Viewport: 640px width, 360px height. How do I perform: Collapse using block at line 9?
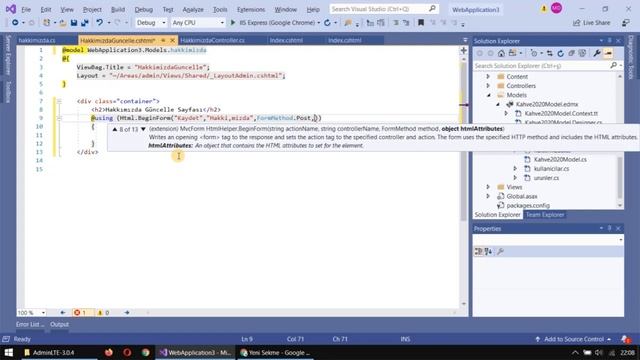pyautogui.click(x=59, y=118)
